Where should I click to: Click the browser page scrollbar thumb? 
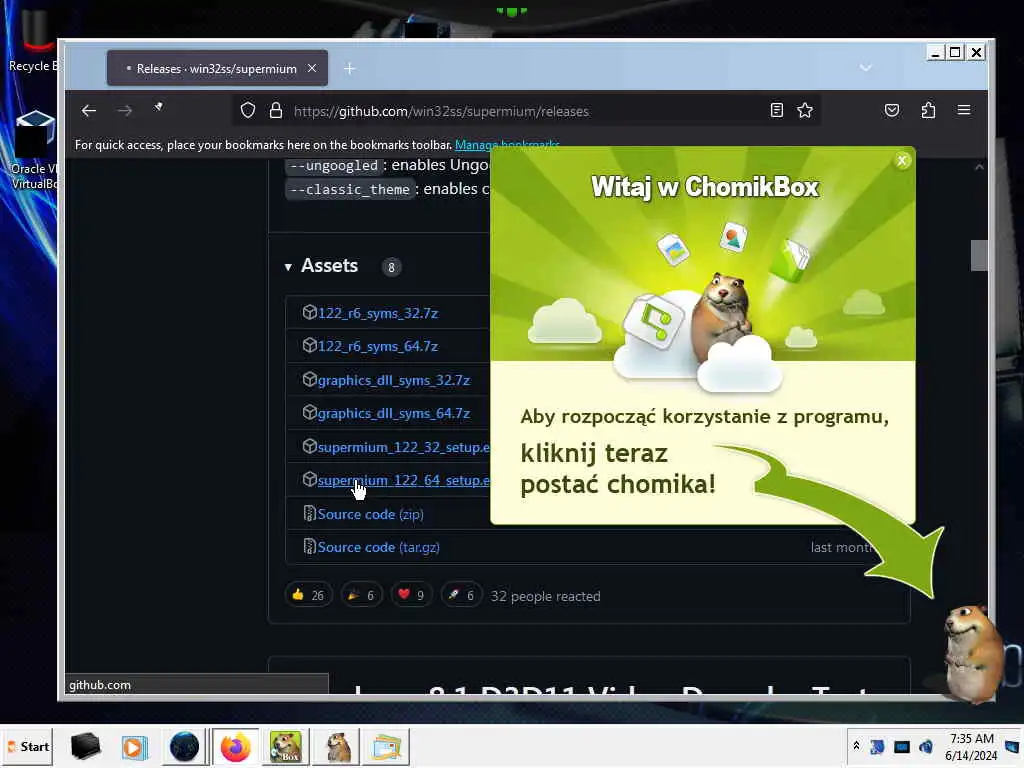pyautogui.click(x=979, y=255)
